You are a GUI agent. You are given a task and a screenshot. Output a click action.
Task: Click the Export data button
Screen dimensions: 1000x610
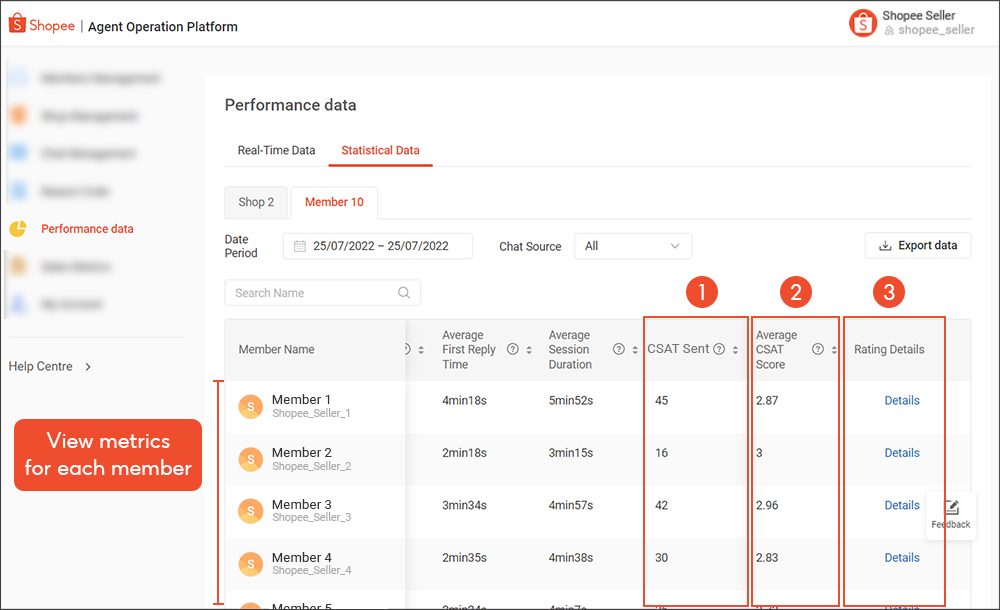pyautogui.click(x=918, y=244)
